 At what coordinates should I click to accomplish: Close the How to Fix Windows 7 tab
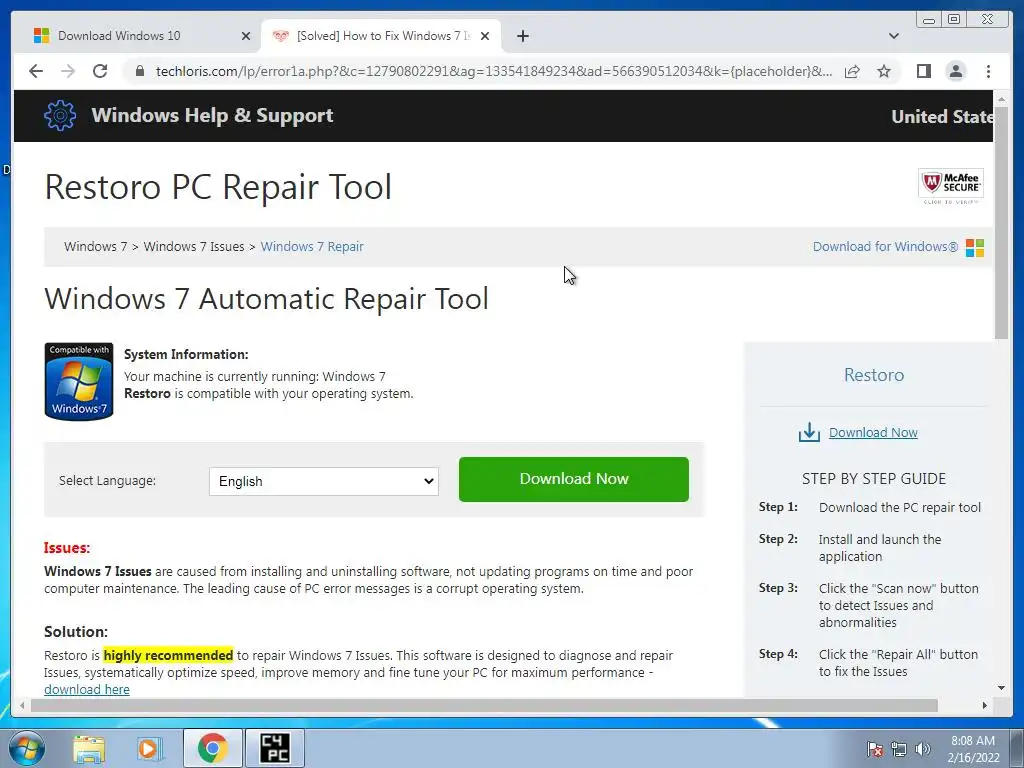coord(485,36)
